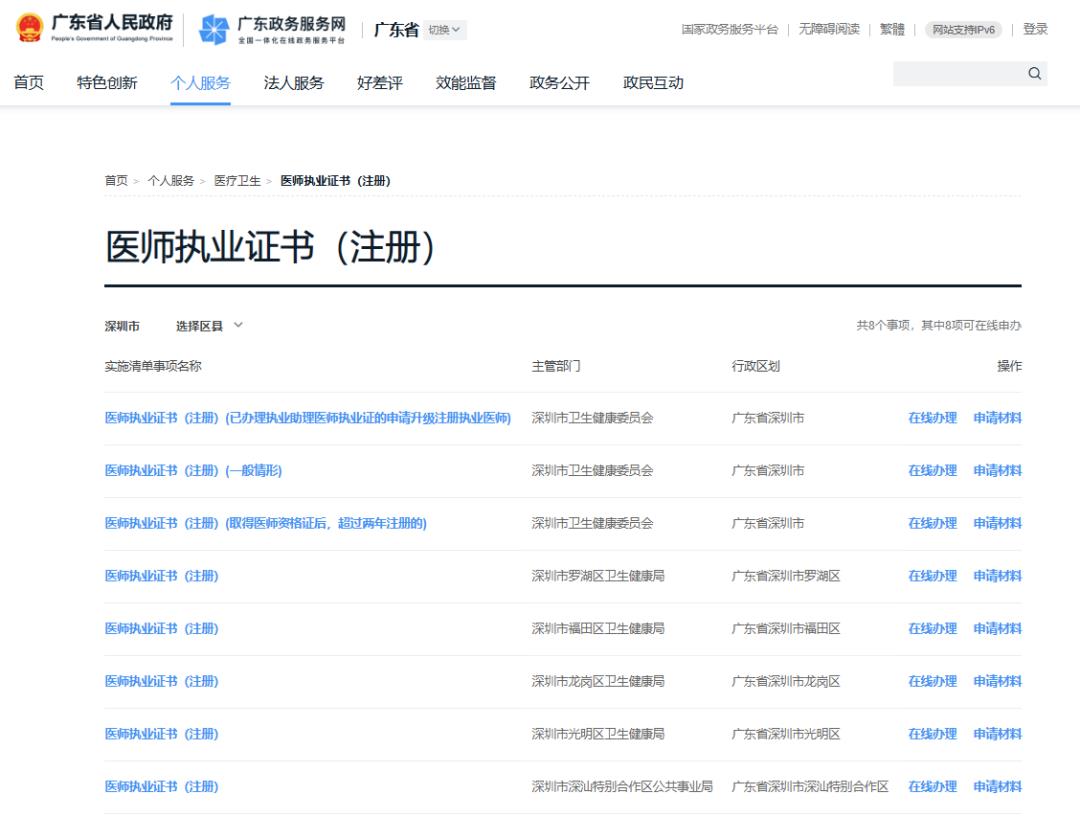Open 医师执业证书(注册) item for 罗湖区
This screenshot has width=1080, height=817.
tap(161, 576)
